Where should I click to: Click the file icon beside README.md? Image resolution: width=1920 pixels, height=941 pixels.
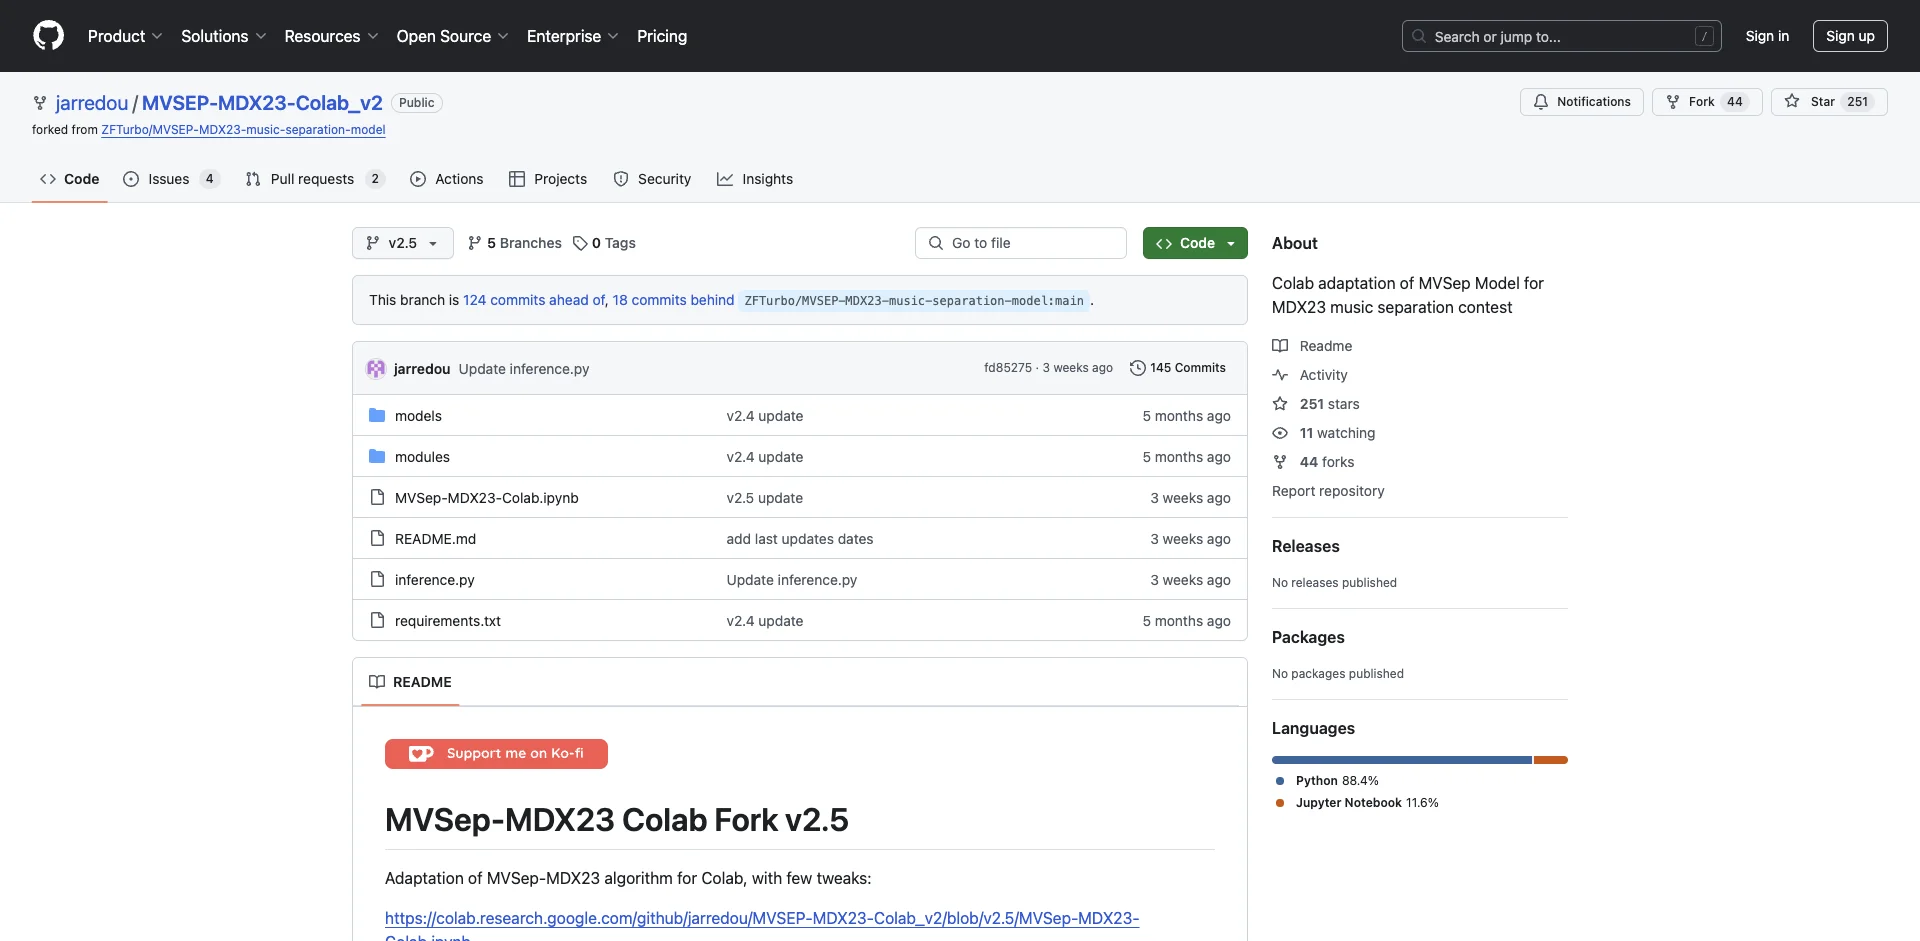pos(377,538)
